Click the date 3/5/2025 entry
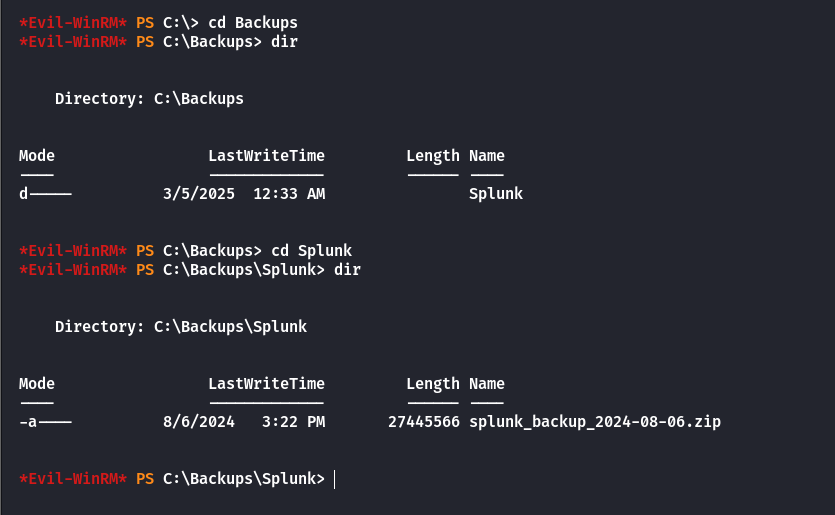Image resolution: width=835 pixels, height=515 pixels. pos(199,194)
